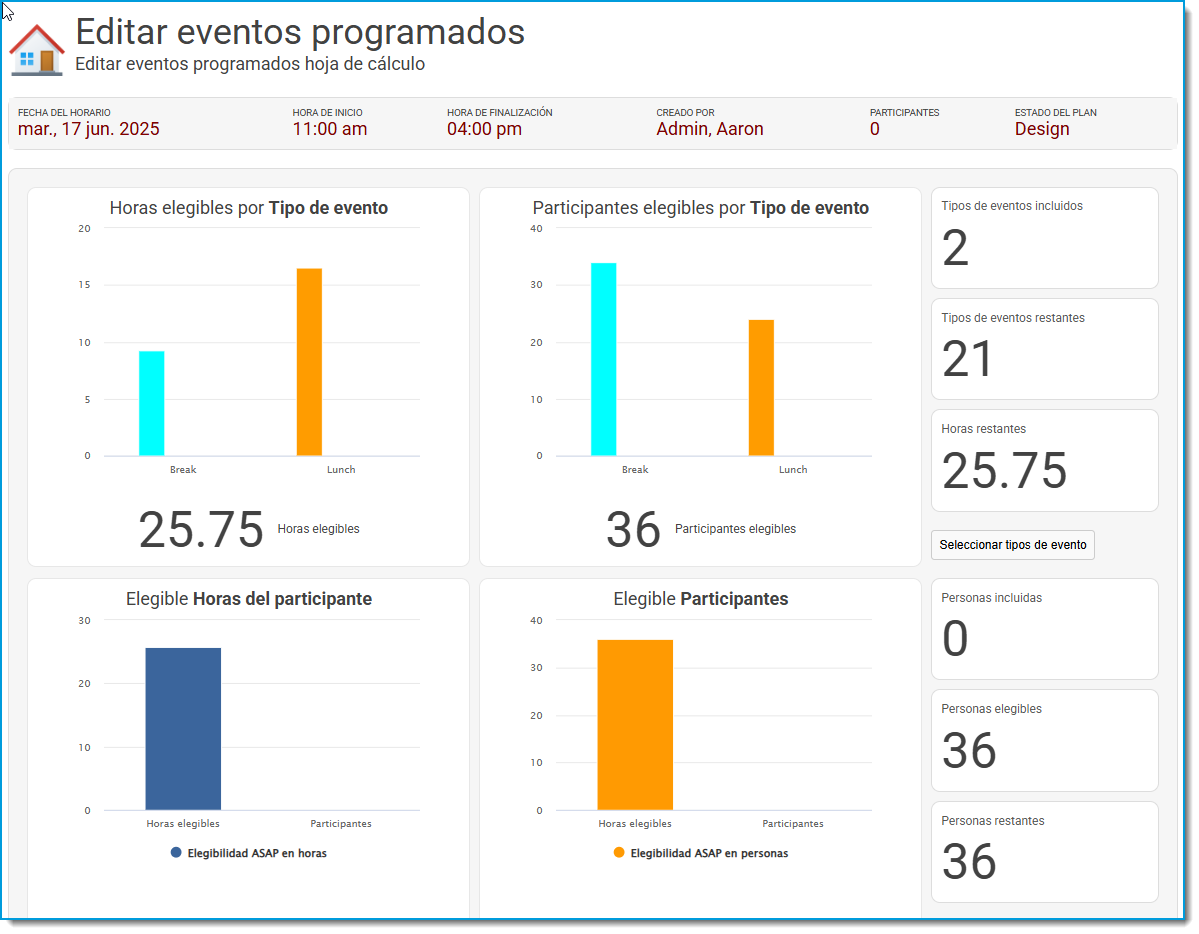Click blue bar in Horas del participante chart
1199x934 pixels.
coord(183,729)
